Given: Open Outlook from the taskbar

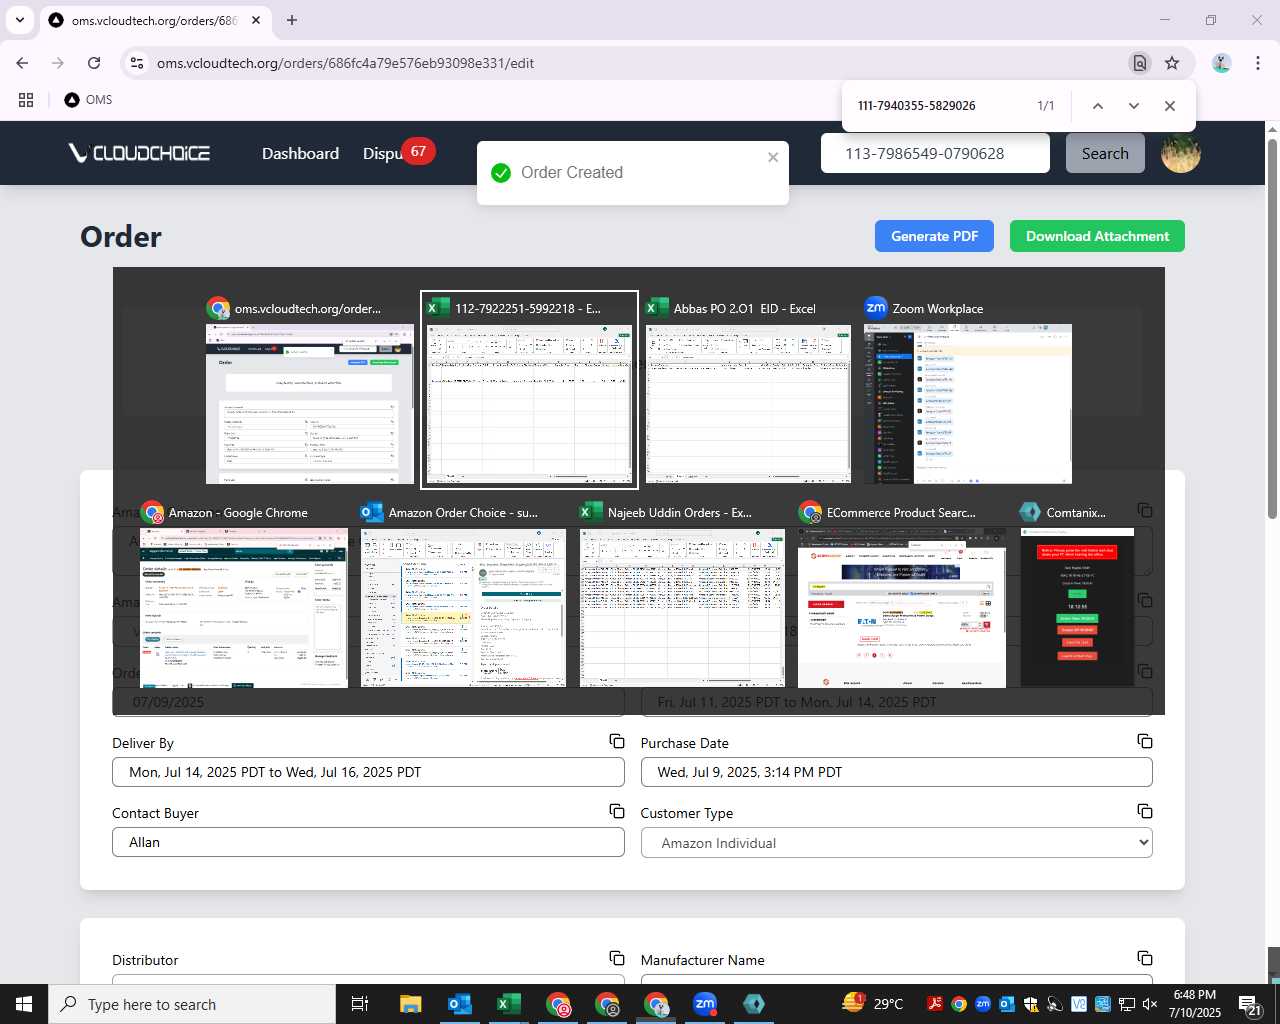Looking at the screenshot, I should point(460,1004).
